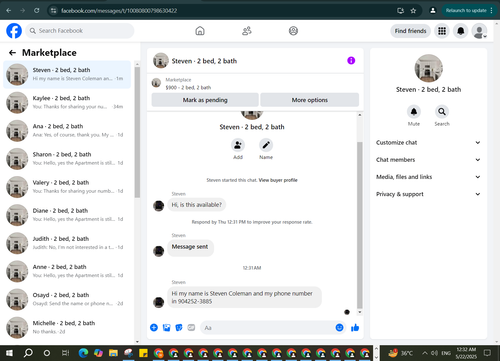Open Judith conversation in list
Screen dimensions: 500x361
pyautogui.click(x=67, y=243)
